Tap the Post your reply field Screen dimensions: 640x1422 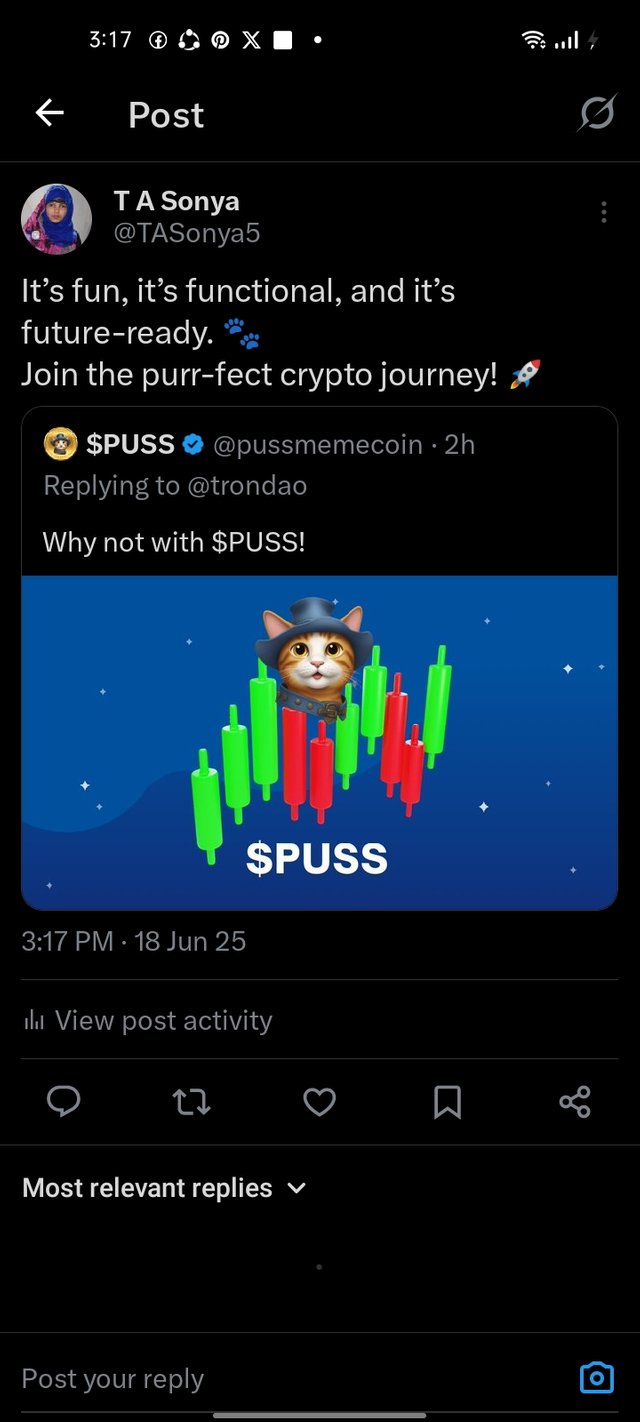(290, 1379)
